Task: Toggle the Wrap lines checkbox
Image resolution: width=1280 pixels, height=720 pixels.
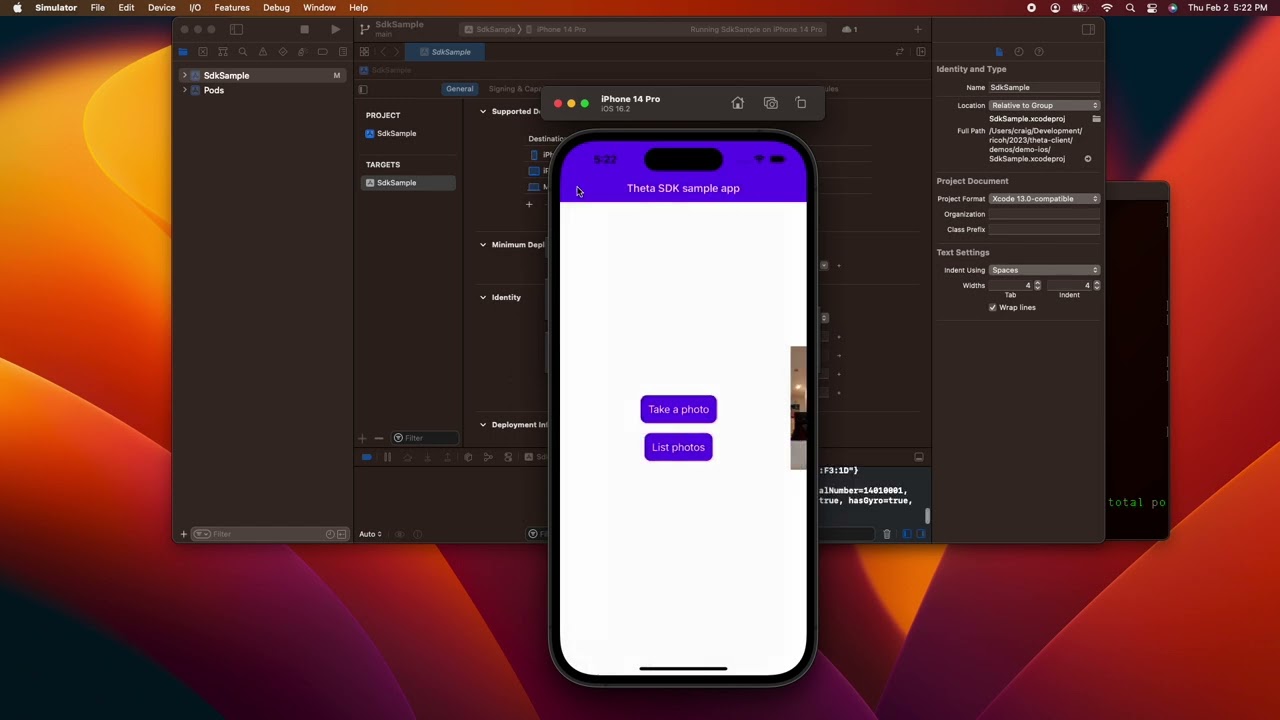Action: 993,308
